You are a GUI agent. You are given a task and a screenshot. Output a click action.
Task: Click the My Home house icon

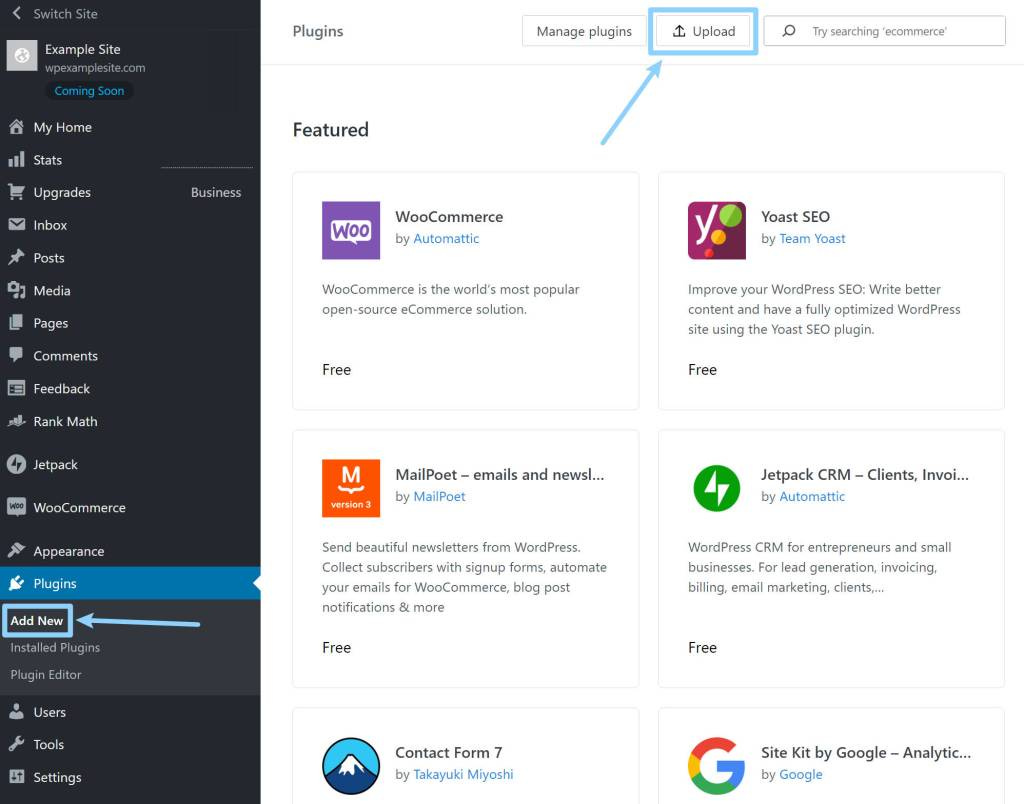16,127
